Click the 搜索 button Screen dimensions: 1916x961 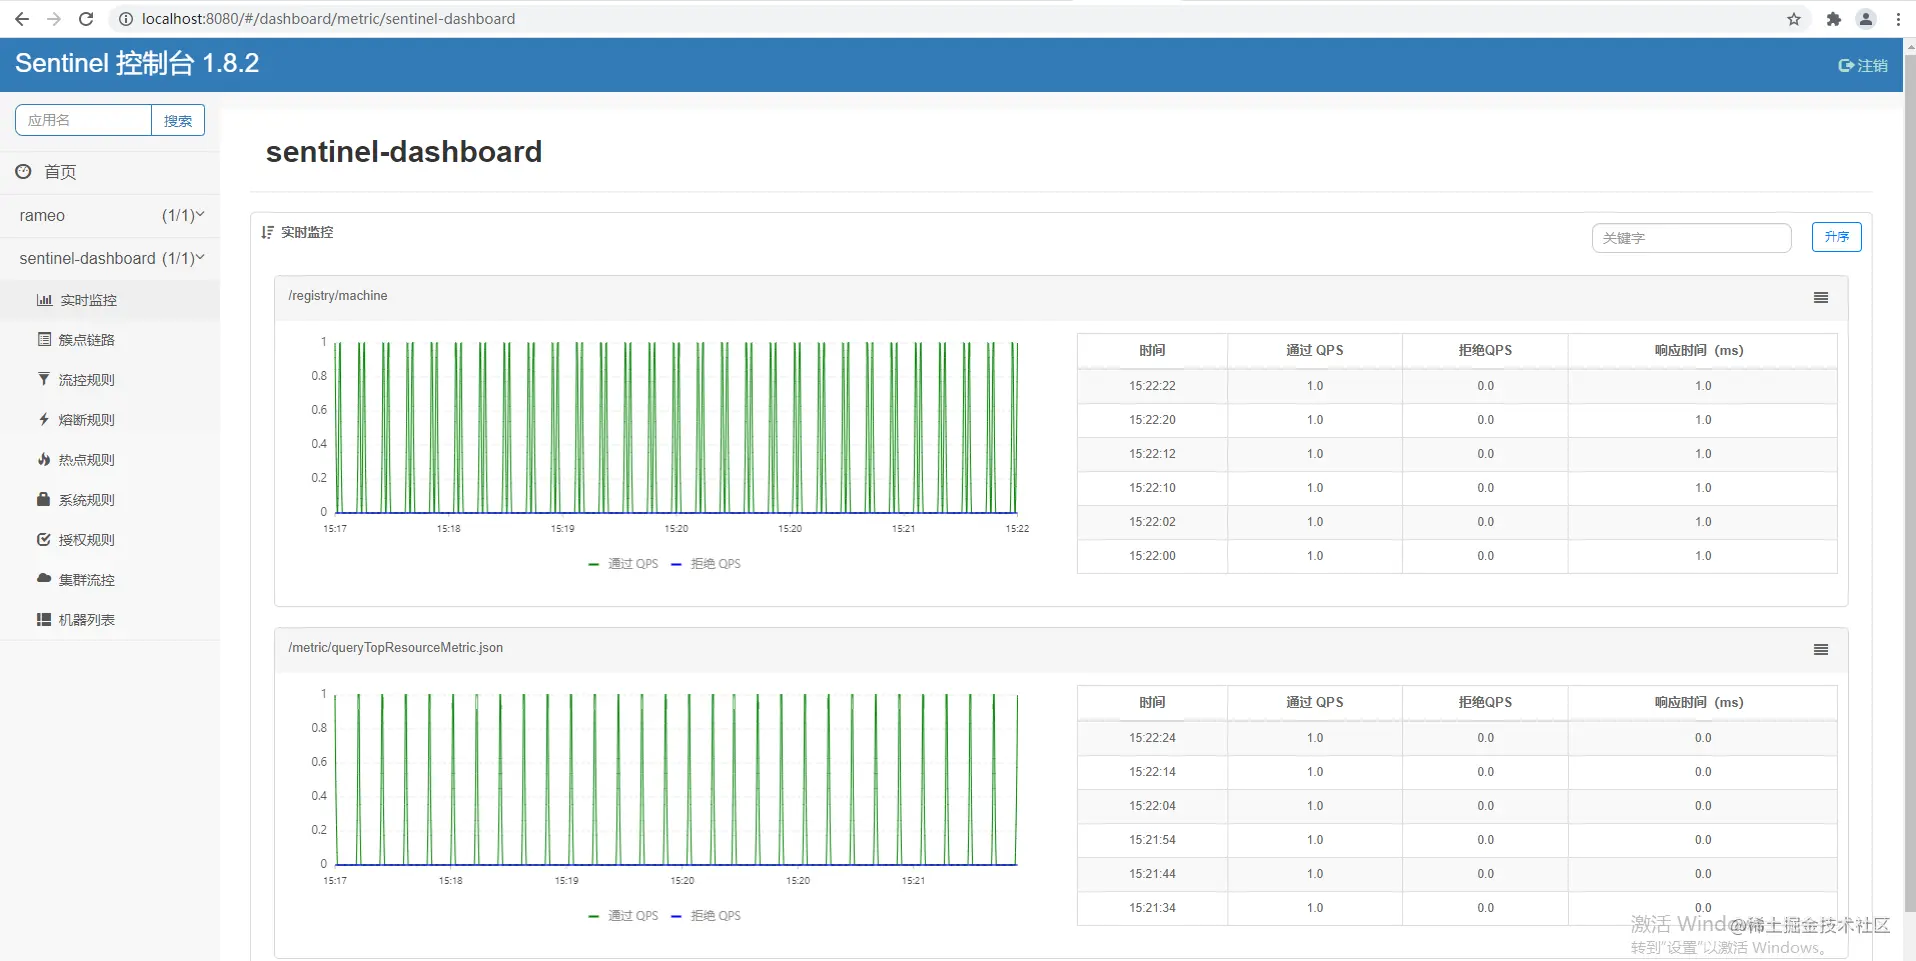[x=178, y=120]
